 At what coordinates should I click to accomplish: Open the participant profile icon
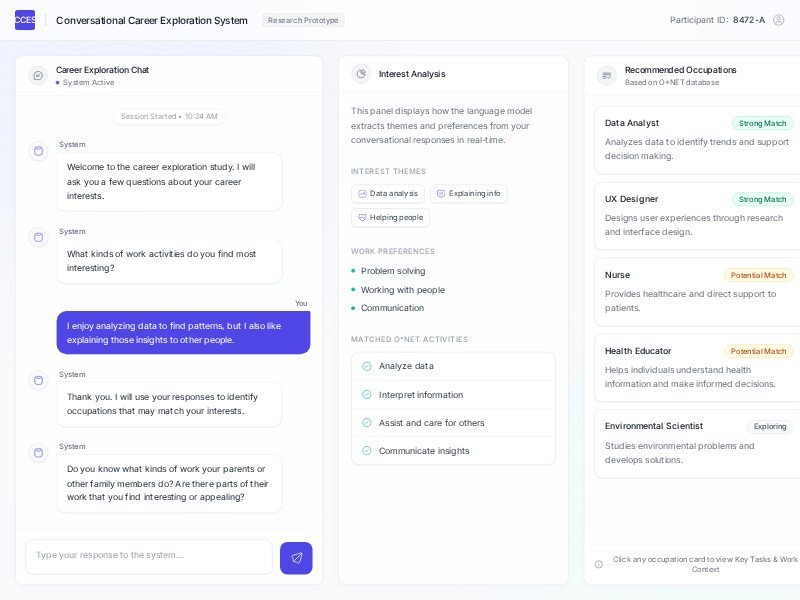(x=779, y=20)
